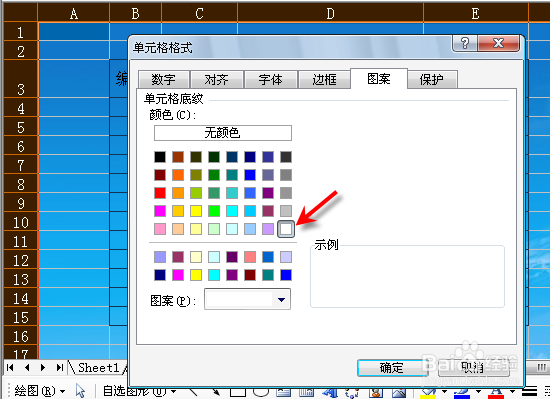Pick the white swatch next to lavender
Viewport: 550px width, 399px height.
click(286, 229)
